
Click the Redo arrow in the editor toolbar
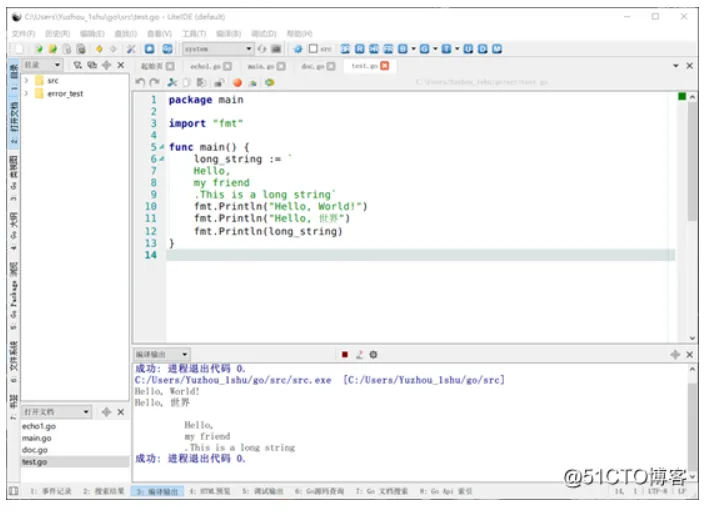point(154,82)
